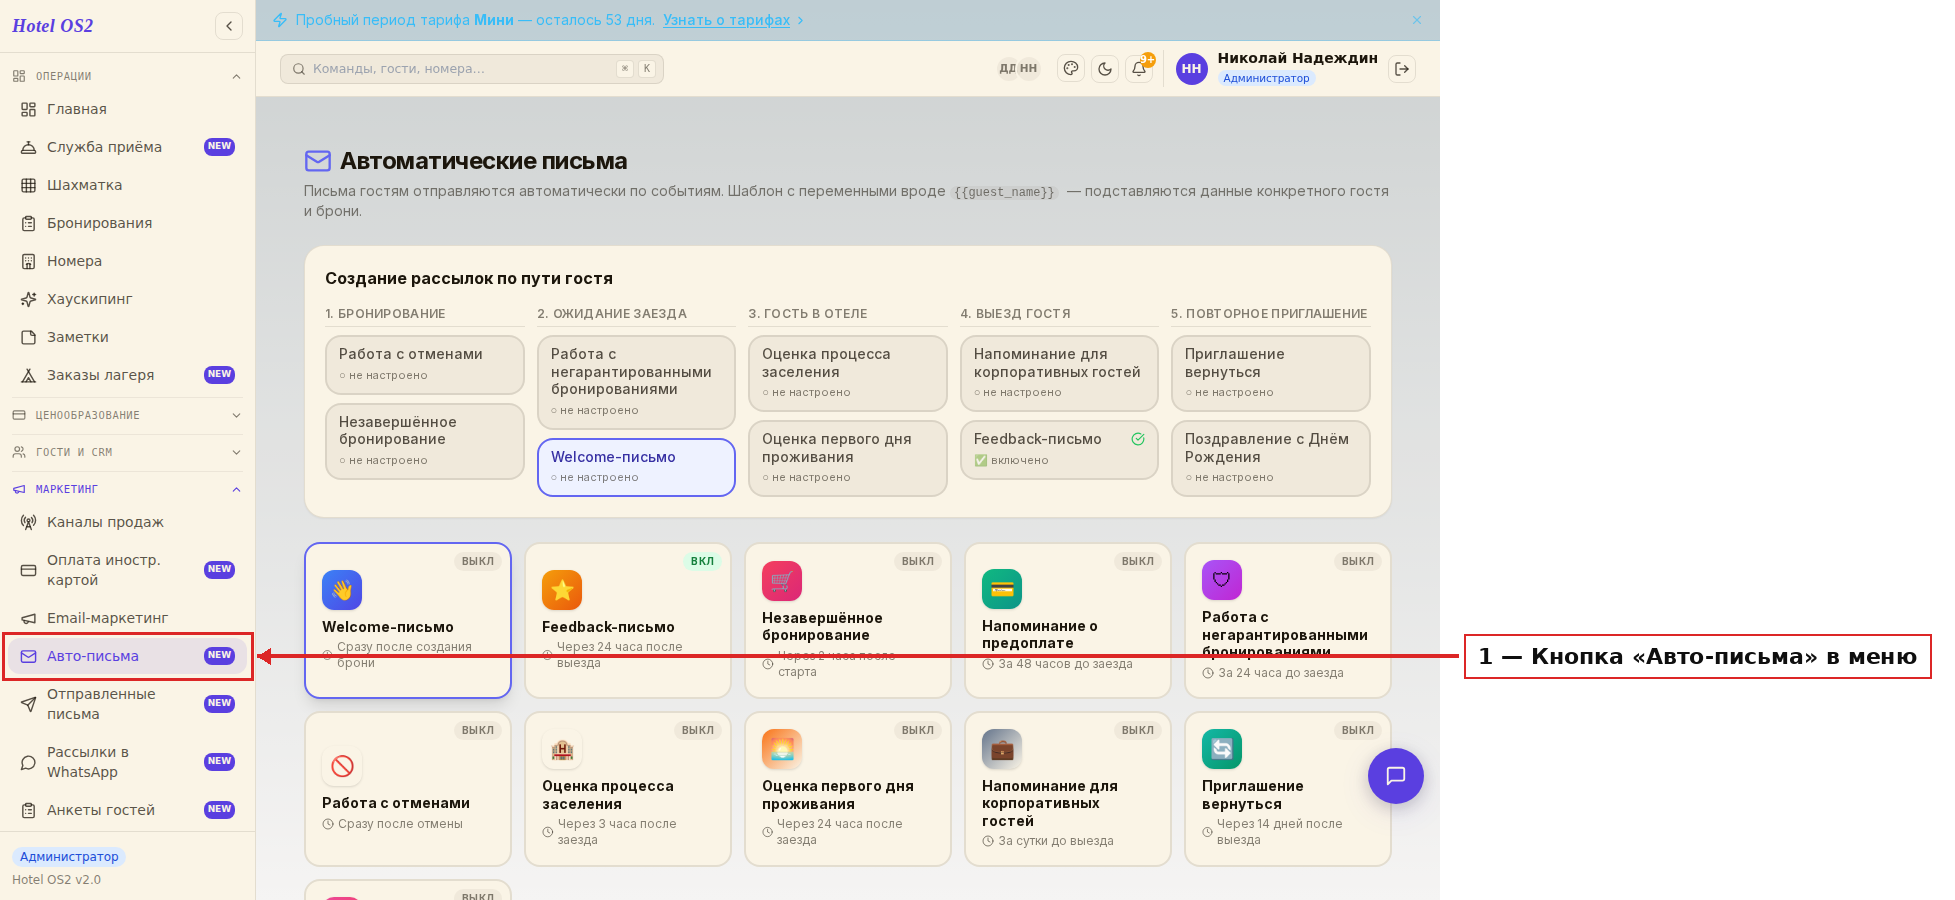
Task: Collapse sidebar with the chevron button
Action: pos(229,26)
